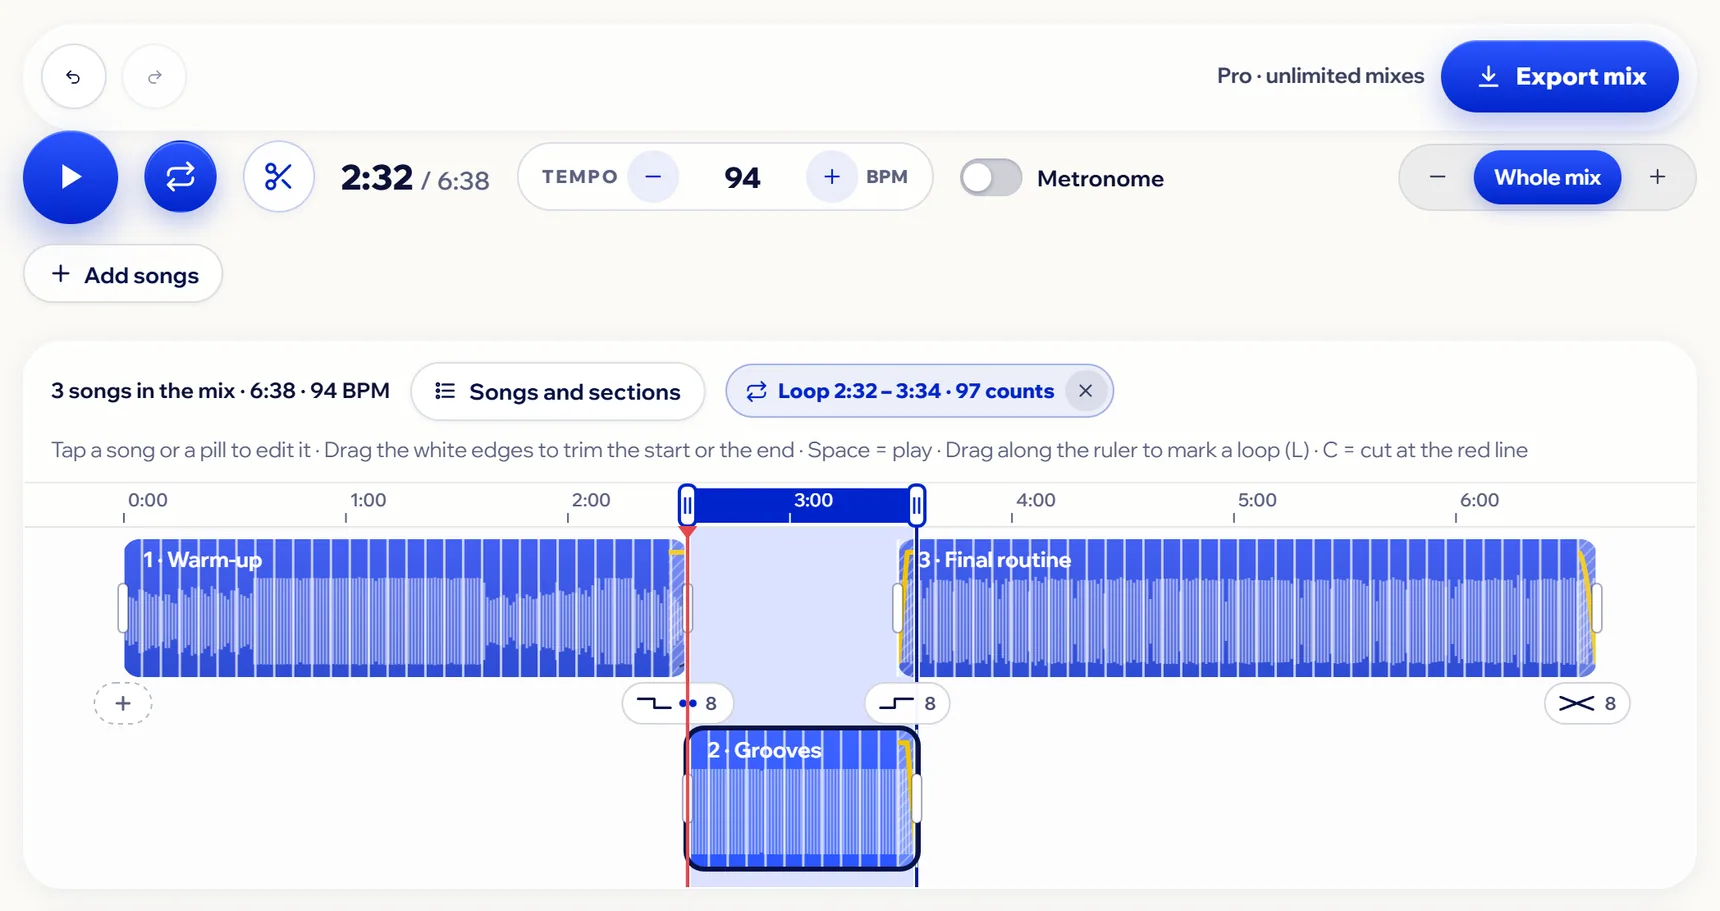The height and width of the screenshot is (911, 1720).
Task: Click the right trim edge of Final routine
Action: (x=1597, y=608)
